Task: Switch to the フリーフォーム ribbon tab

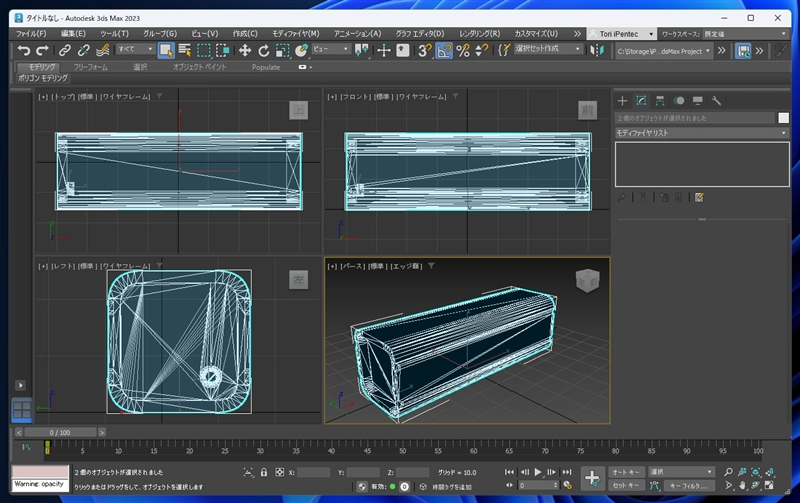Action: [91, 67]
